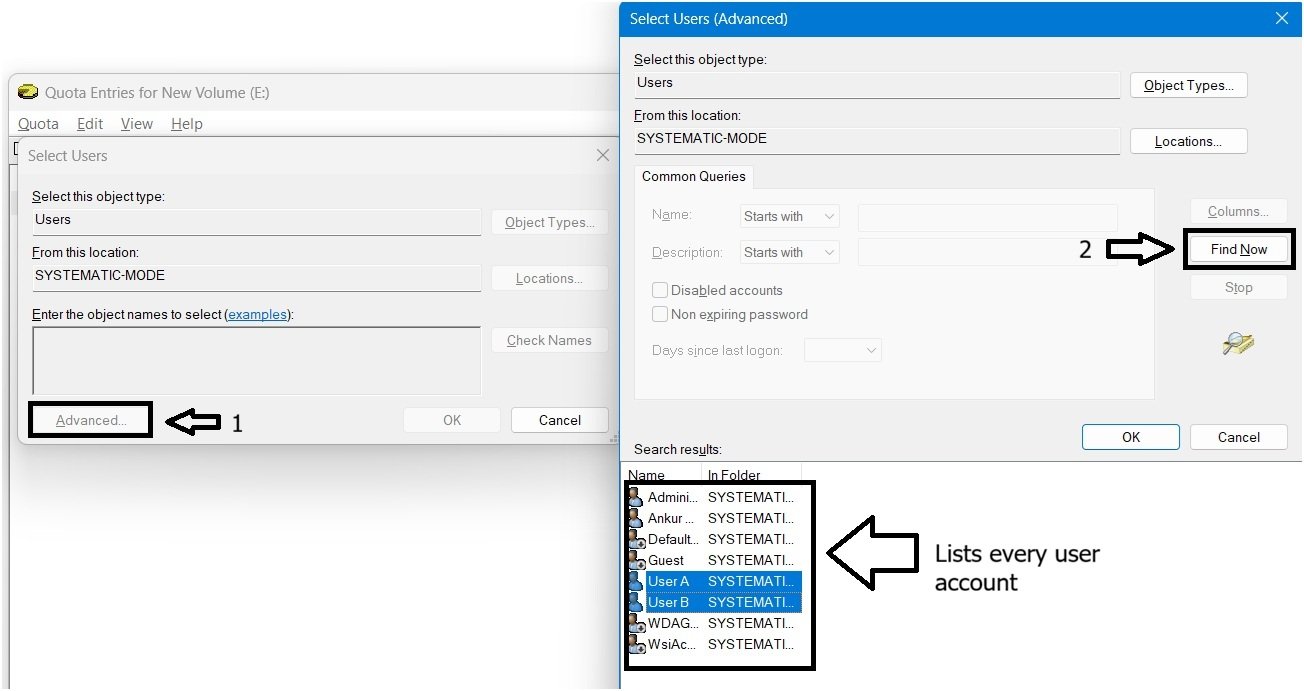Select the Guest row in search results
This screenshot has height=691, width=1304.
[714, 560]
